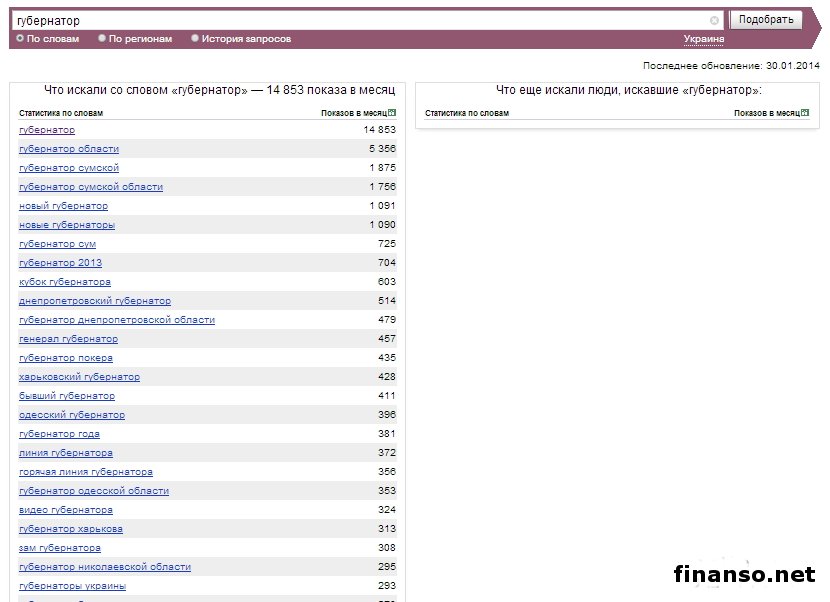Select the 'По регионам' radio option

[102, 39]
